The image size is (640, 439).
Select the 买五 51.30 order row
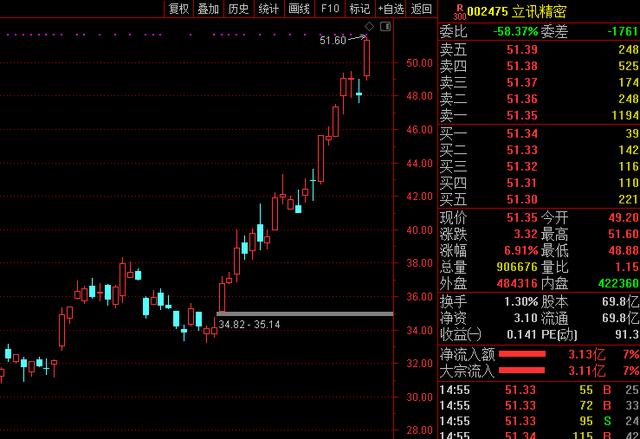(539, 200)
